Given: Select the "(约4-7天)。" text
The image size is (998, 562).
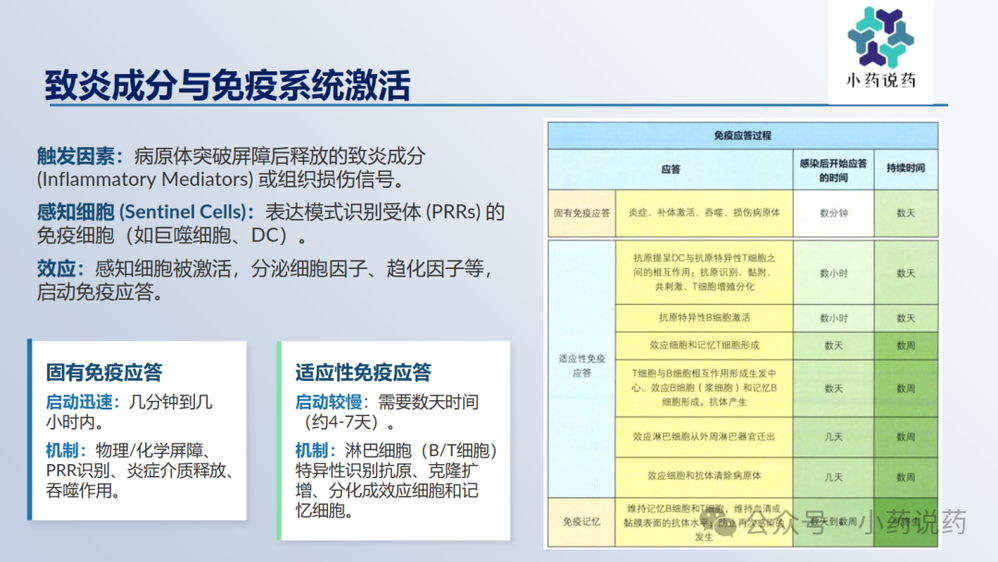Looking at the screenshot, I should 348,422.
